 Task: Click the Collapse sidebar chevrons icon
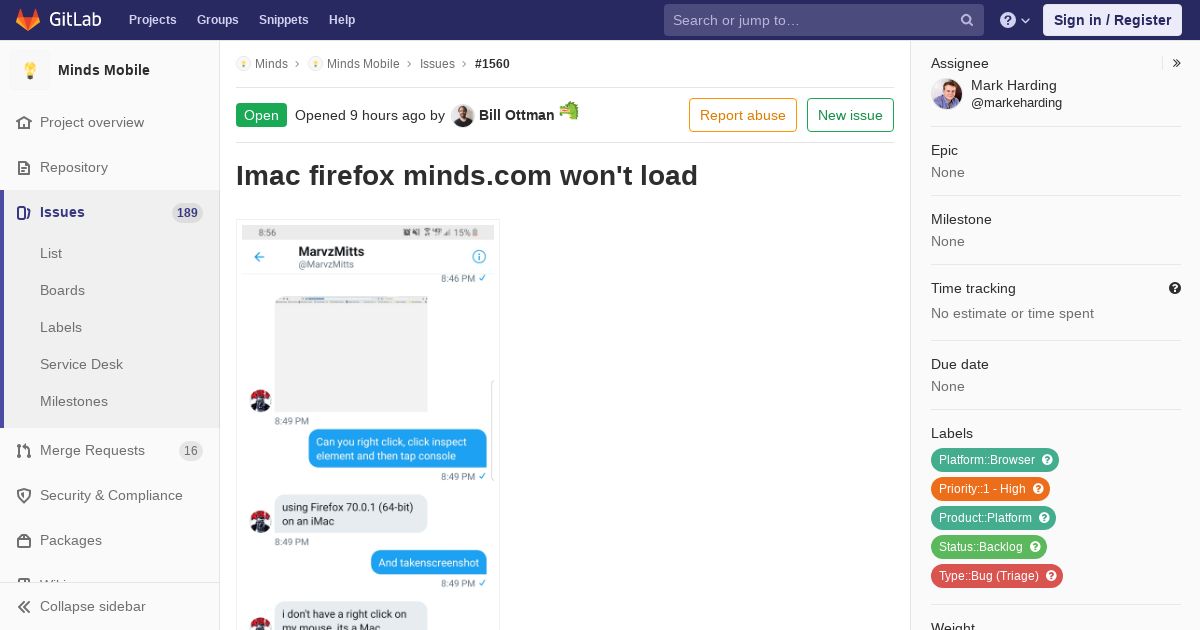(x=24, y=606)
